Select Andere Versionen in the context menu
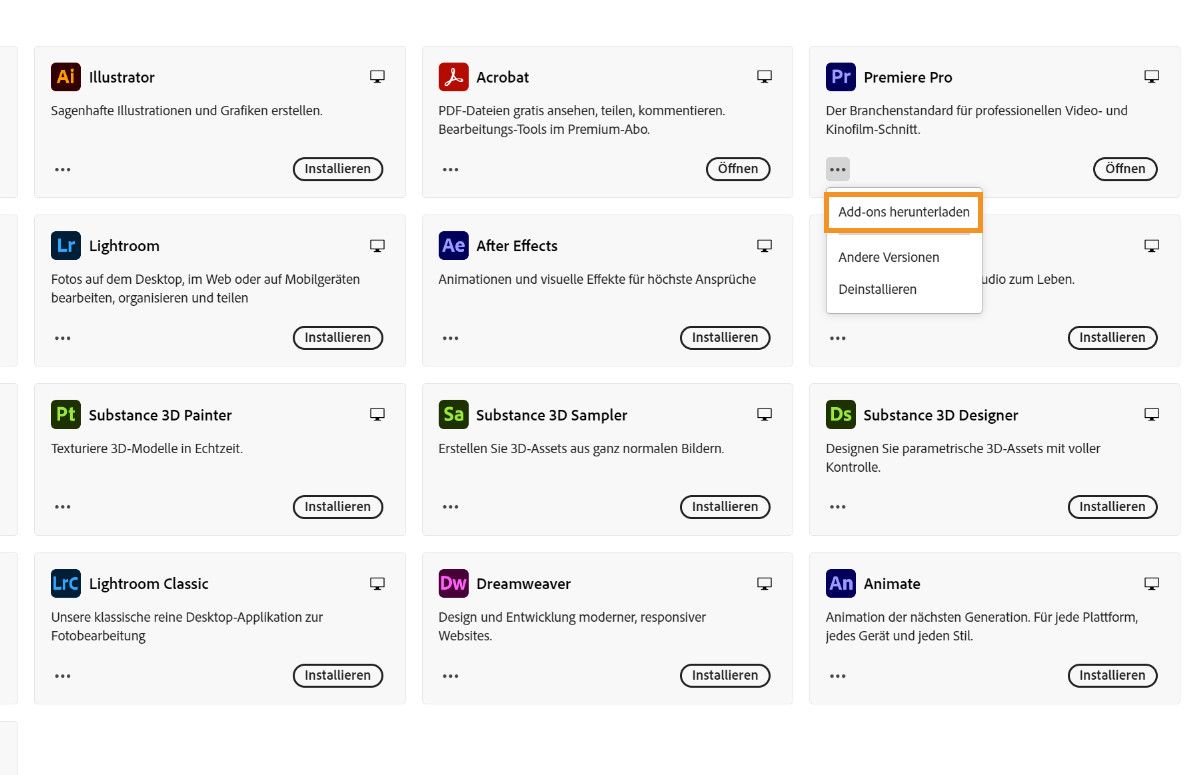 point(888,257)
